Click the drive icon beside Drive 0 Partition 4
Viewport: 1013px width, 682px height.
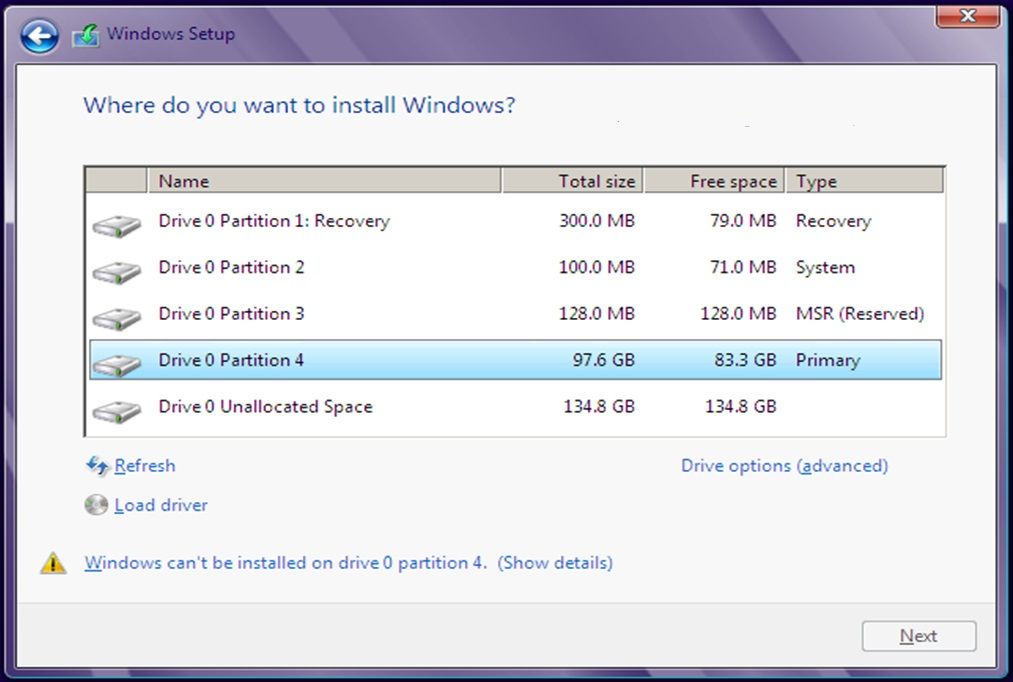pyautogui.click(x=116, y=363)
